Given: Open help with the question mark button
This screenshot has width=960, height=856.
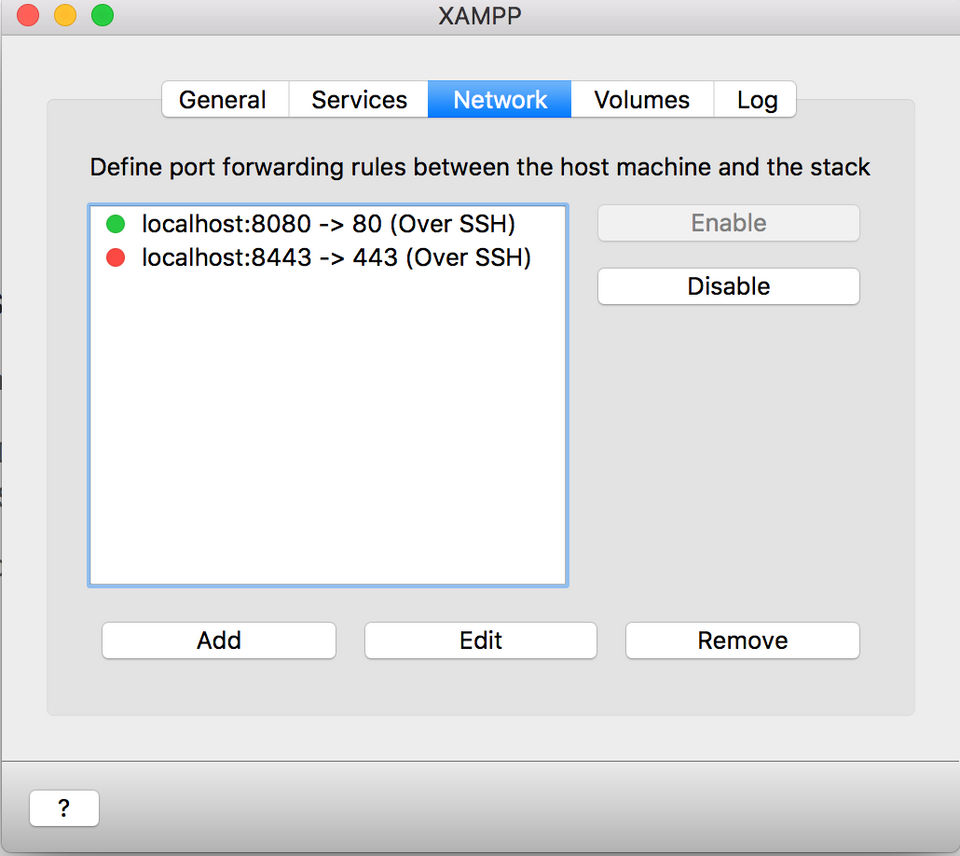Looking at the screenshot, I should point(64,808).
